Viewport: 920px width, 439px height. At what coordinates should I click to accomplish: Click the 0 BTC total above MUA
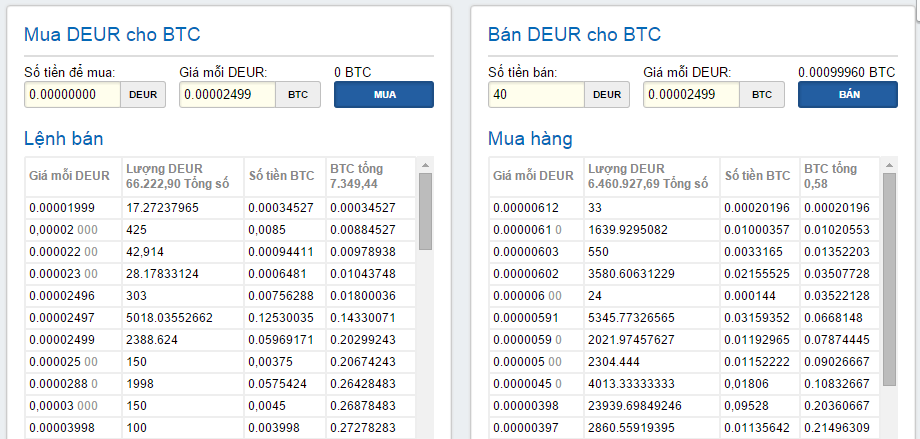pyautogui.click(x=352, y=72)
